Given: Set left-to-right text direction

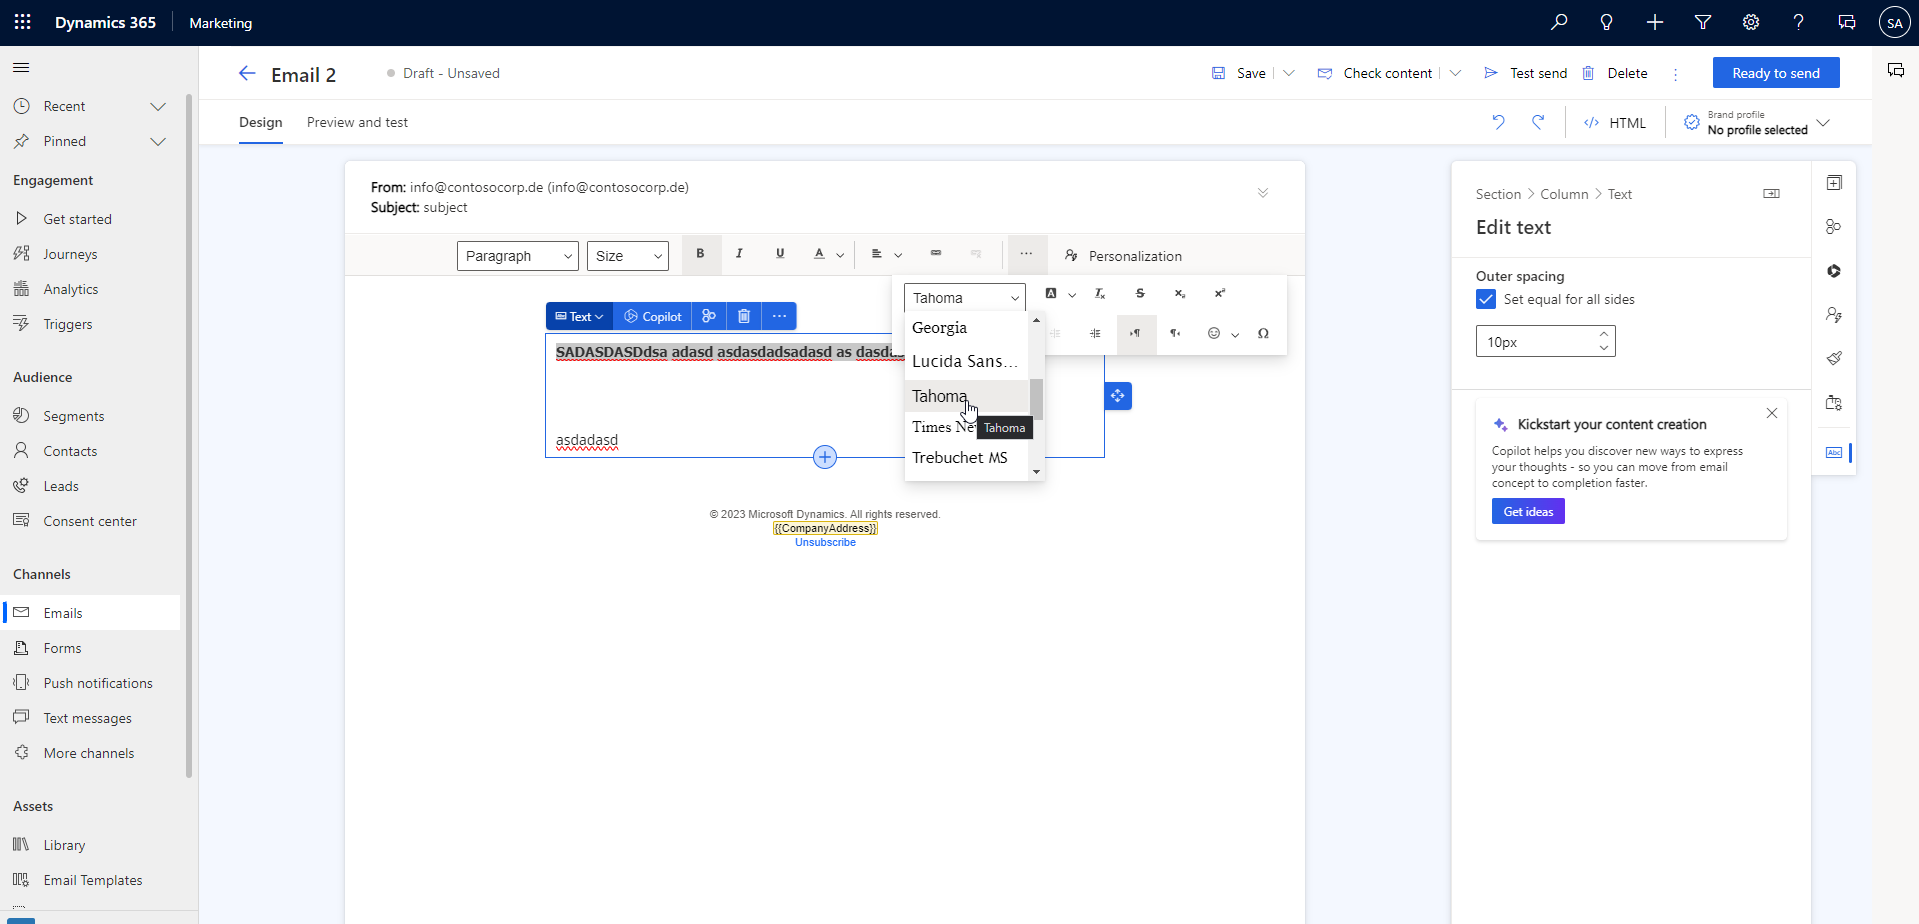Looking at the screenshot, I should pyautogui.click(x=1136, y=334).
